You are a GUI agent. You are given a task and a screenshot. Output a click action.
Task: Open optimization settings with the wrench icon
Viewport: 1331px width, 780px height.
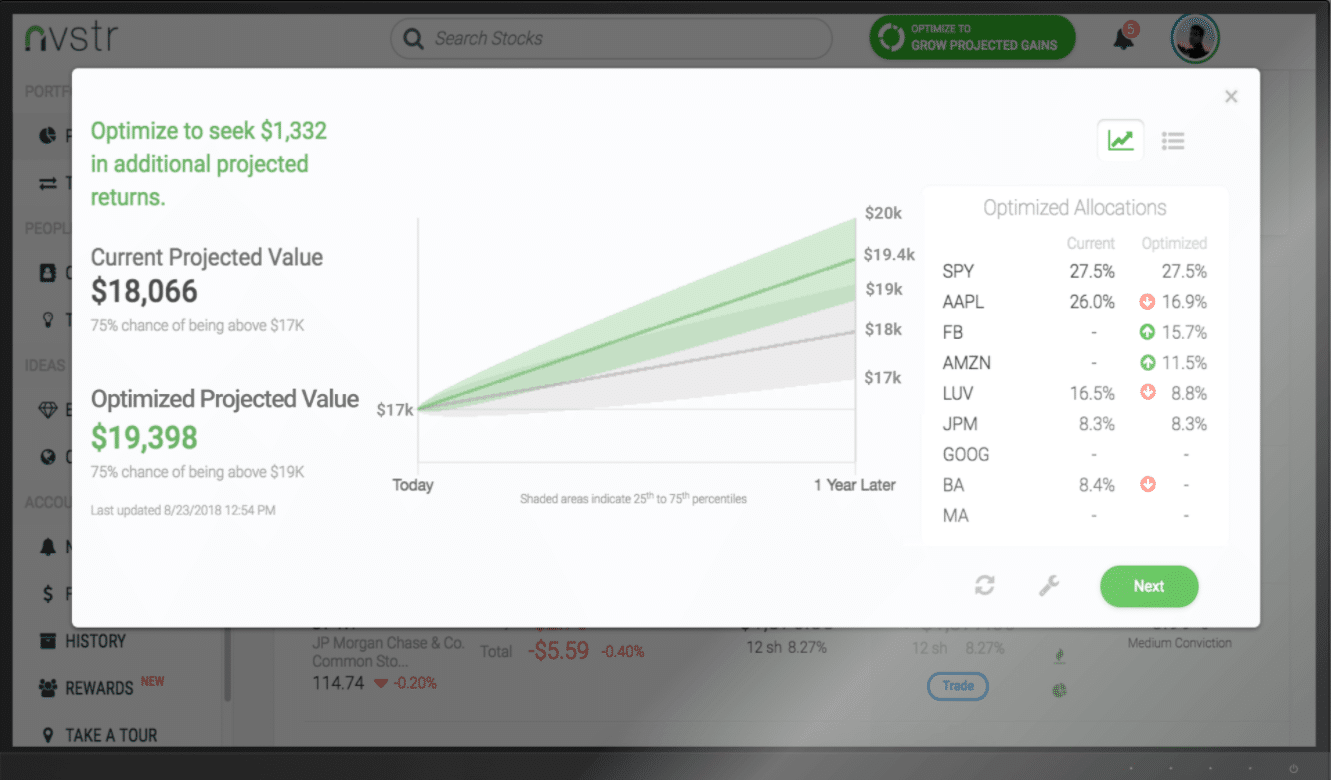(1048, 586)
